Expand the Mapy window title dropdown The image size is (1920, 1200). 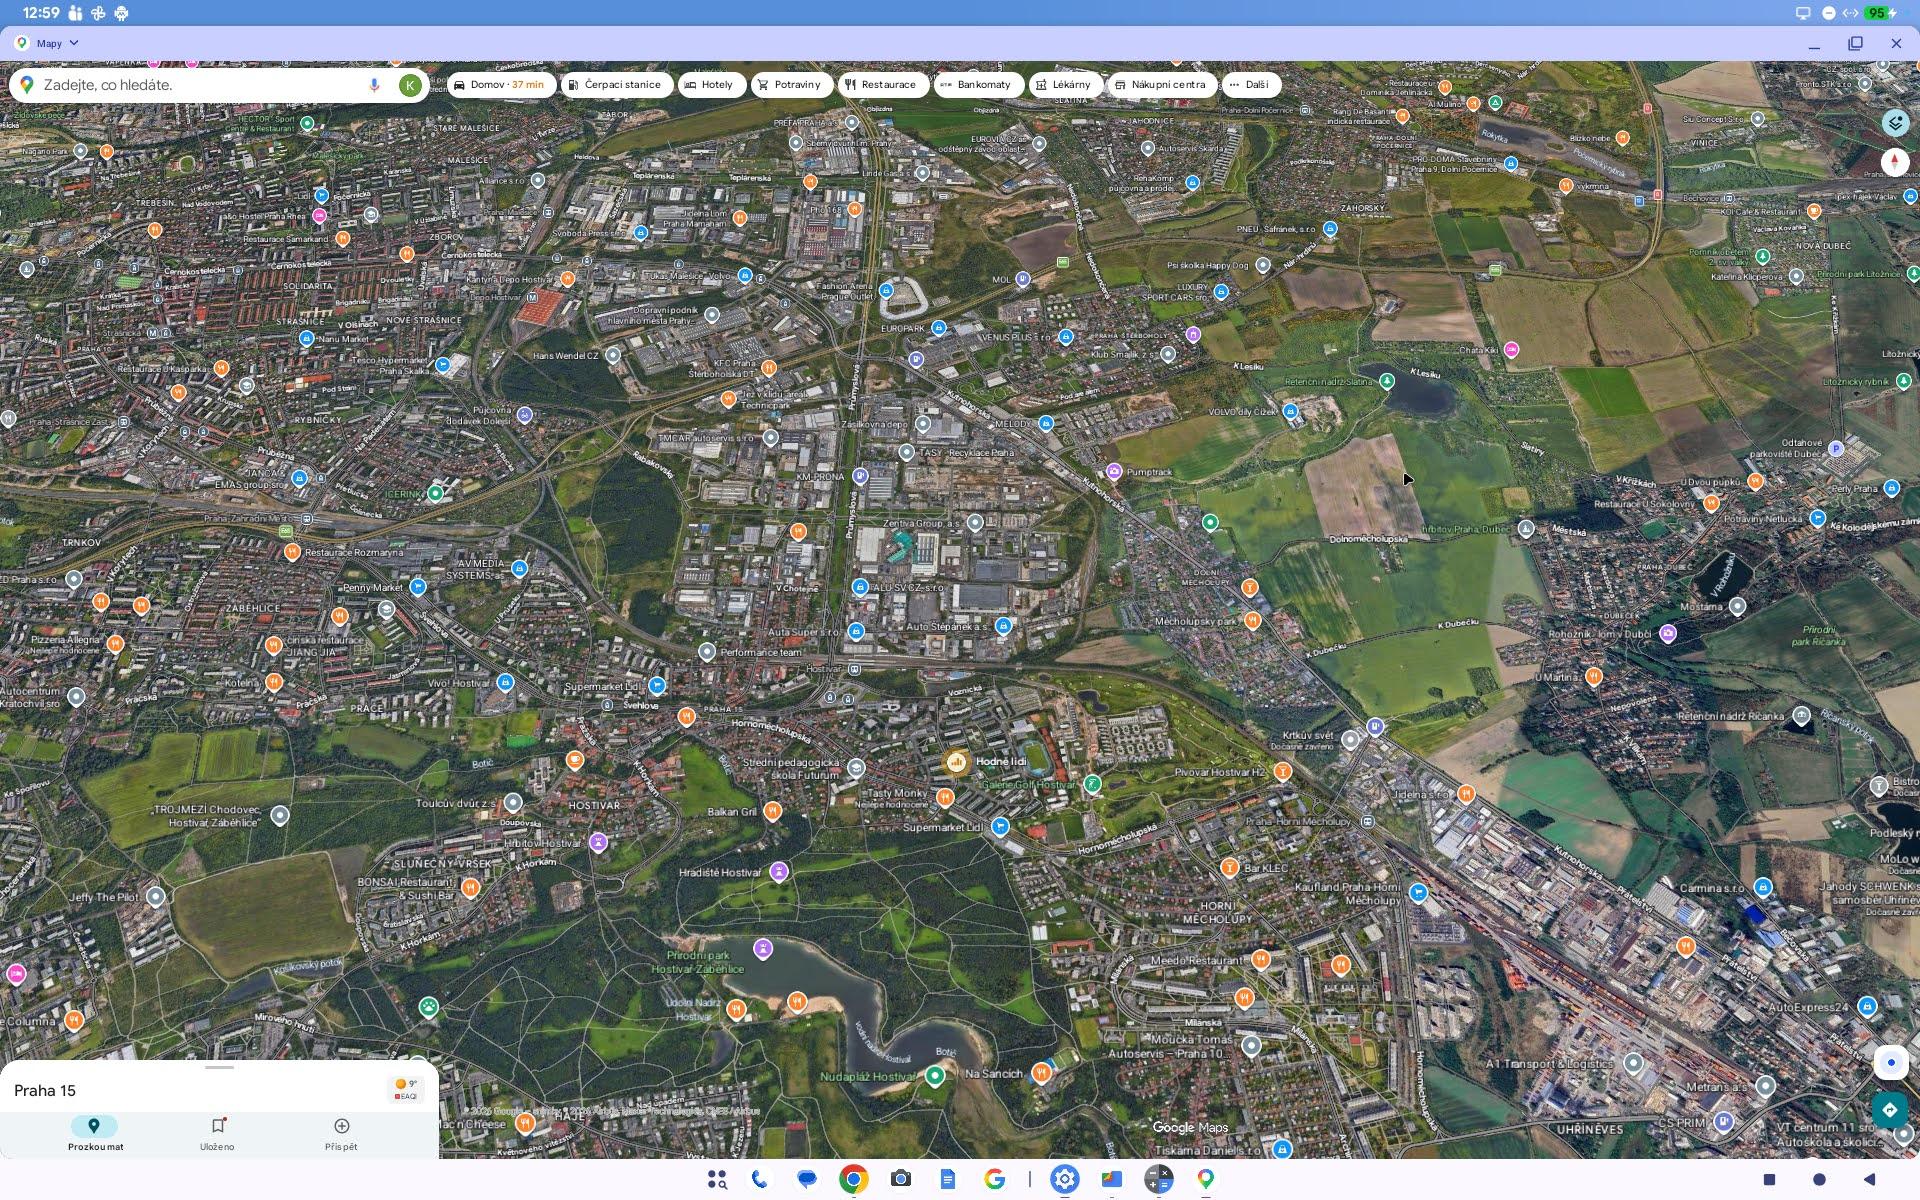click(x=74, y=43)
